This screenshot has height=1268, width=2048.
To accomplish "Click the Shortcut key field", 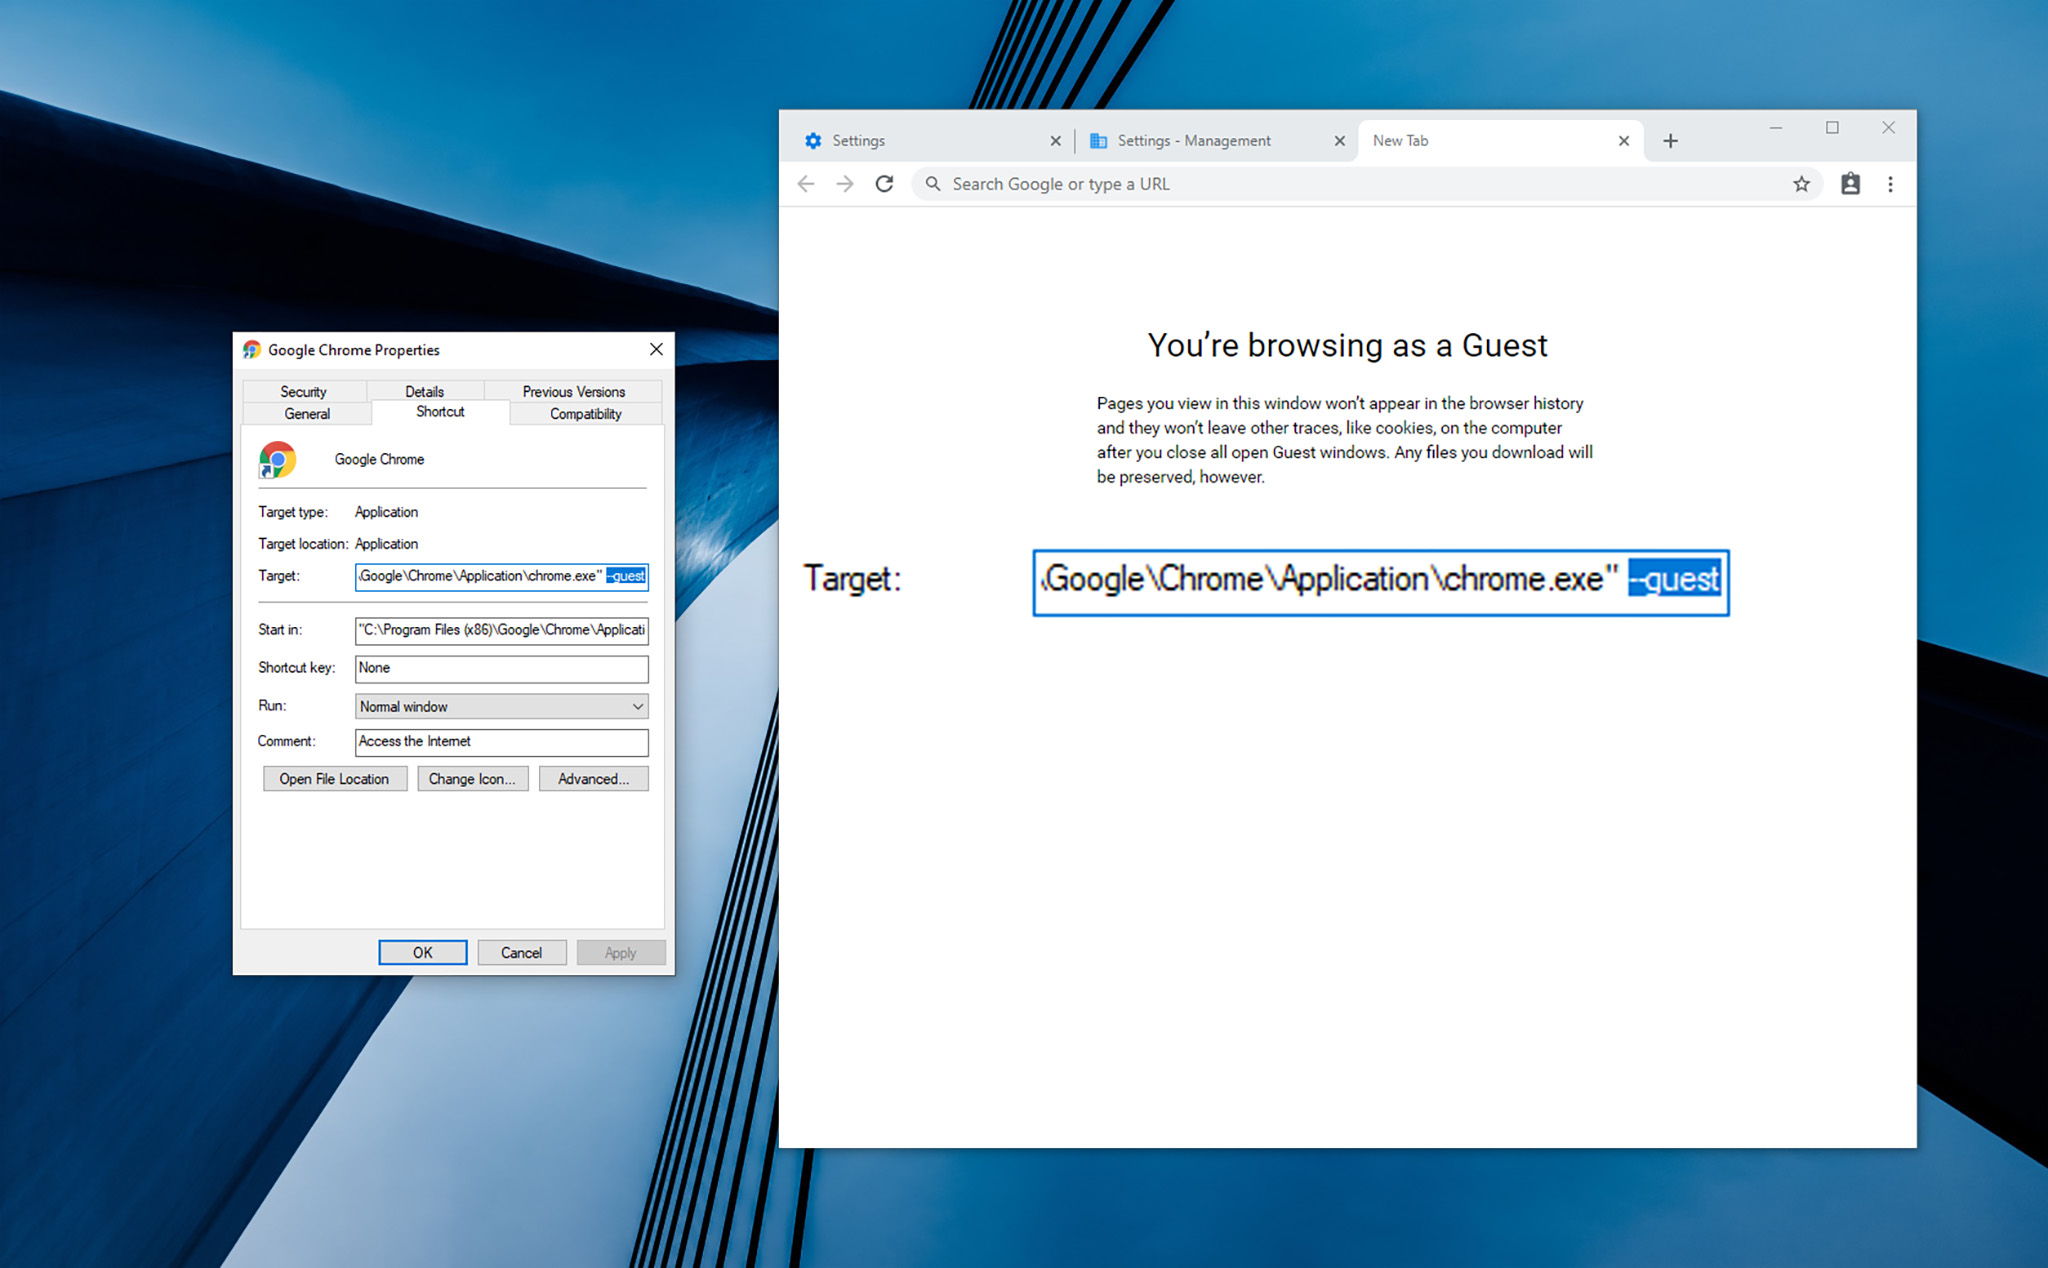I will point(502,668).
